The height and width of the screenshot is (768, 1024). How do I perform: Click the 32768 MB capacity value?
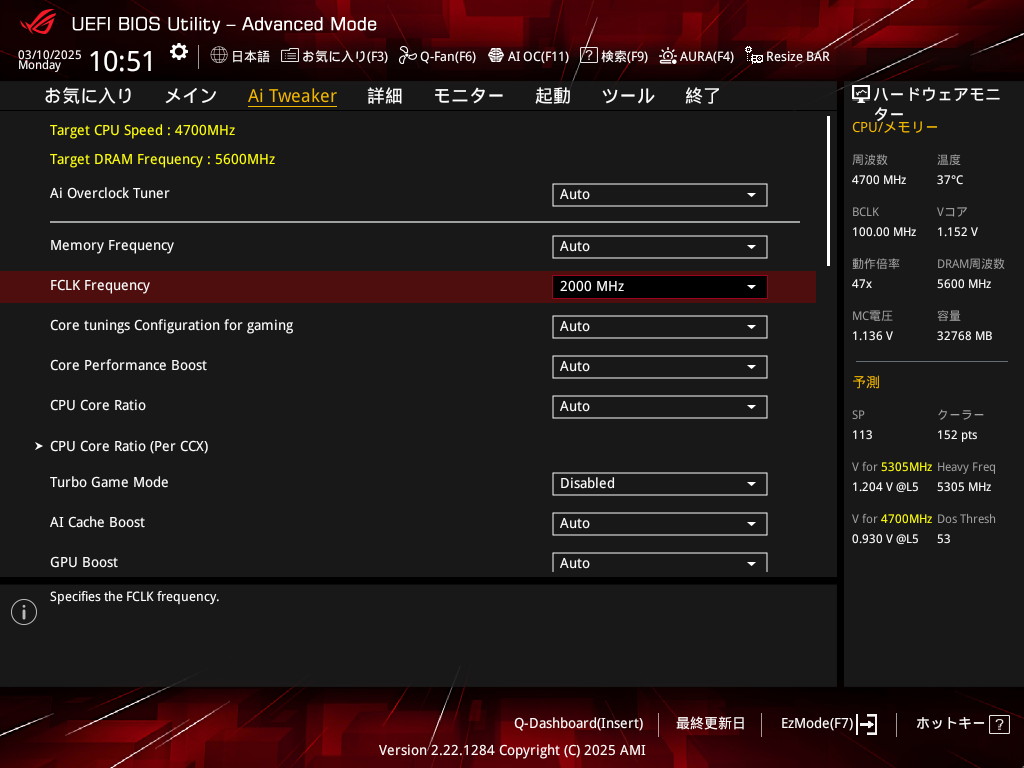pos(965,336)
